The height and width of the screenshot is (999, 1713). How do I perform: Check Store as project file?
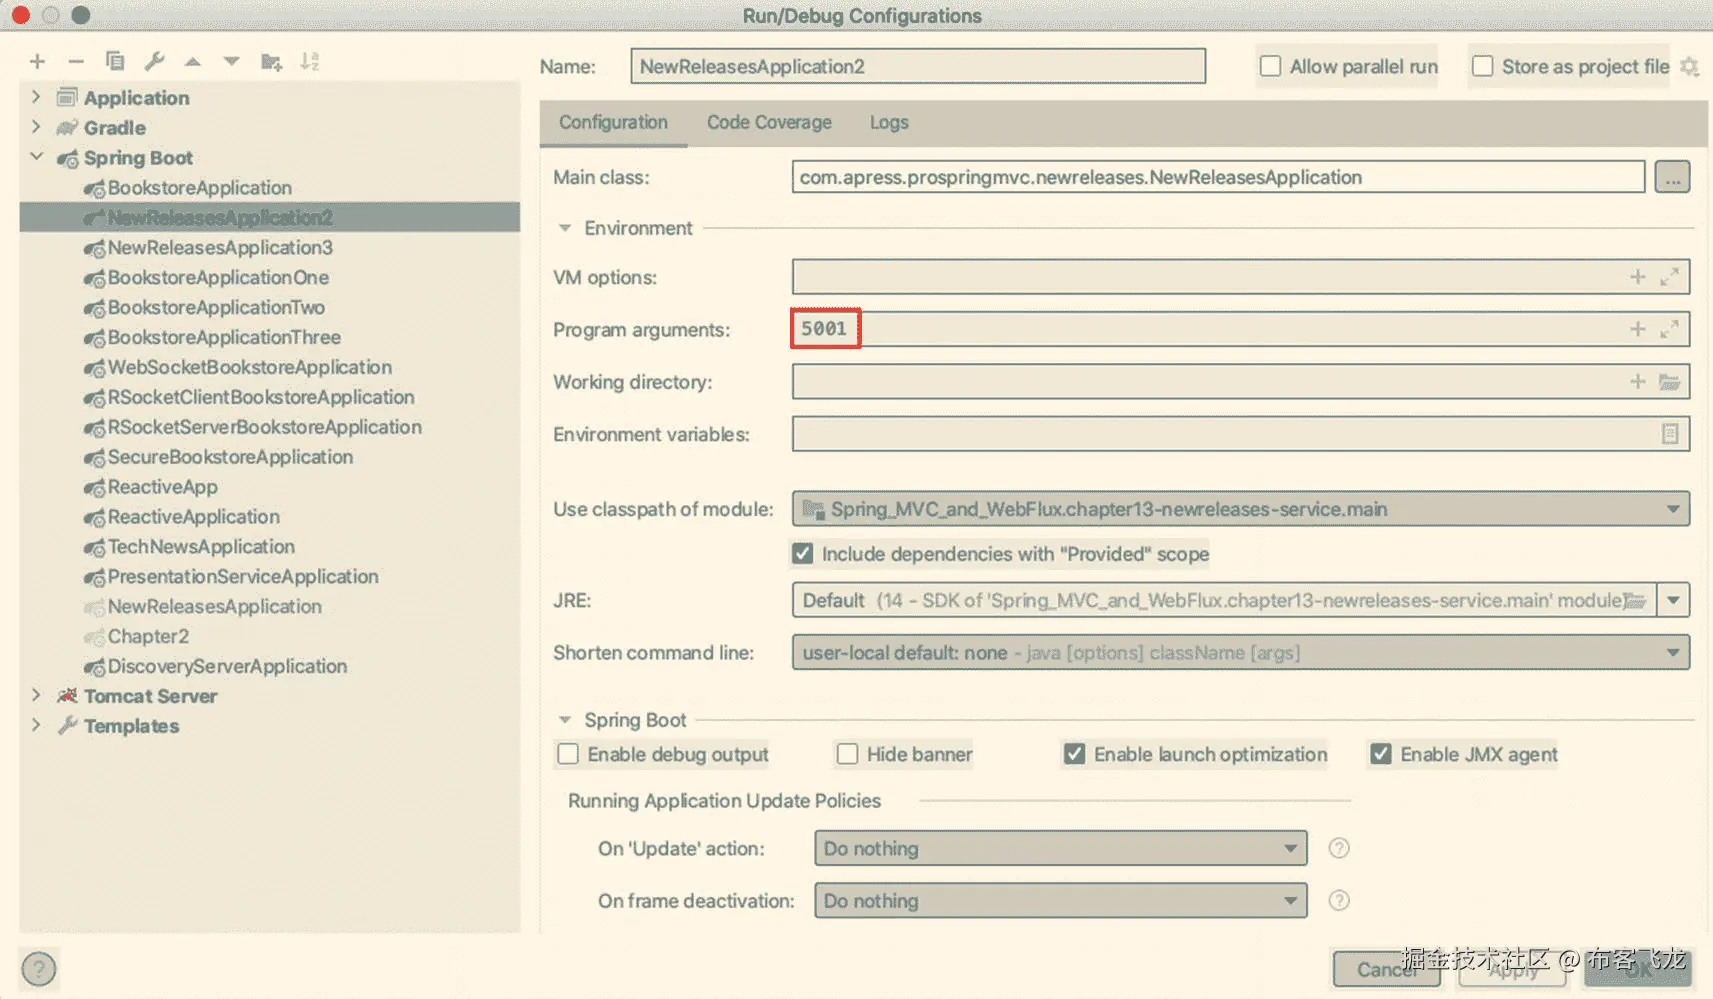point(1483,66)
